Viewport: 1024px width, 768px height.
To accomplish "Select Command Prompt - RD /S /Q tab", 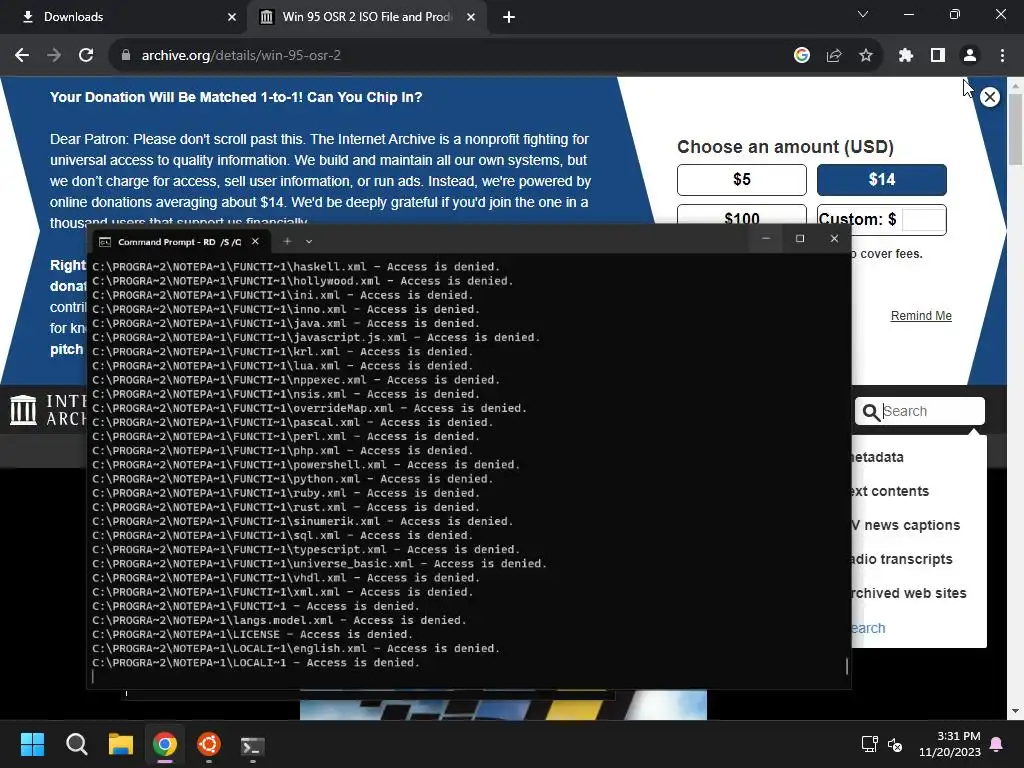I will click(179, 242).
